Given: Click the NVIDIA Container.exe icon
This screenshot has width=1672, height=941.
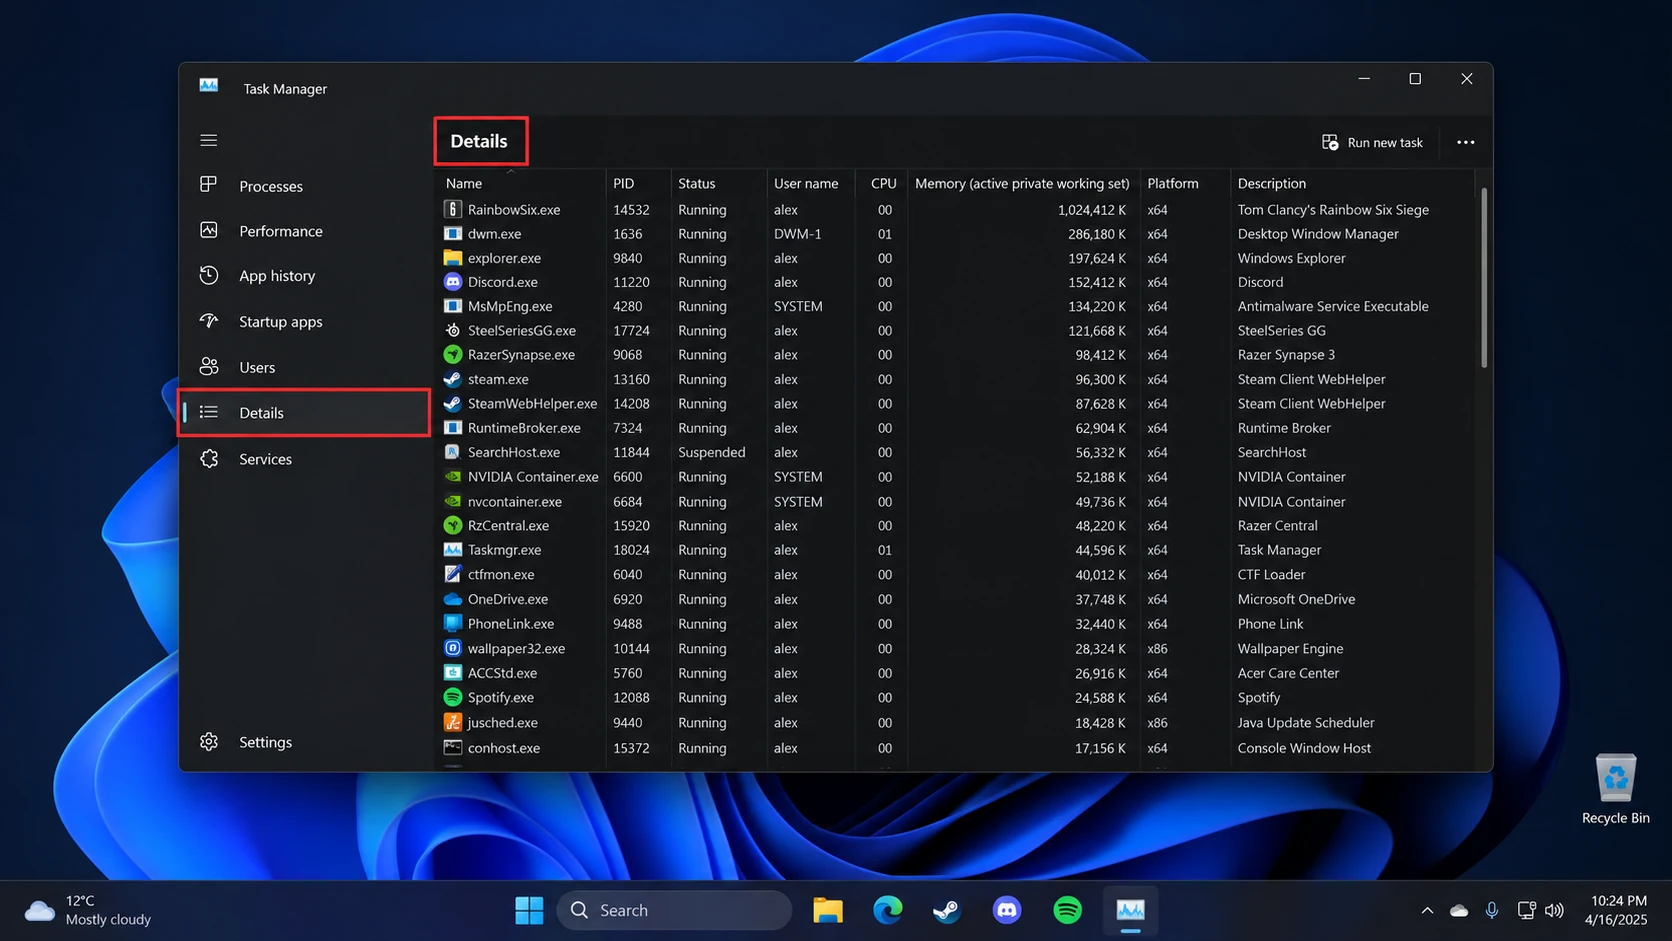Looking at the screenshot, I should click(452, 476).
